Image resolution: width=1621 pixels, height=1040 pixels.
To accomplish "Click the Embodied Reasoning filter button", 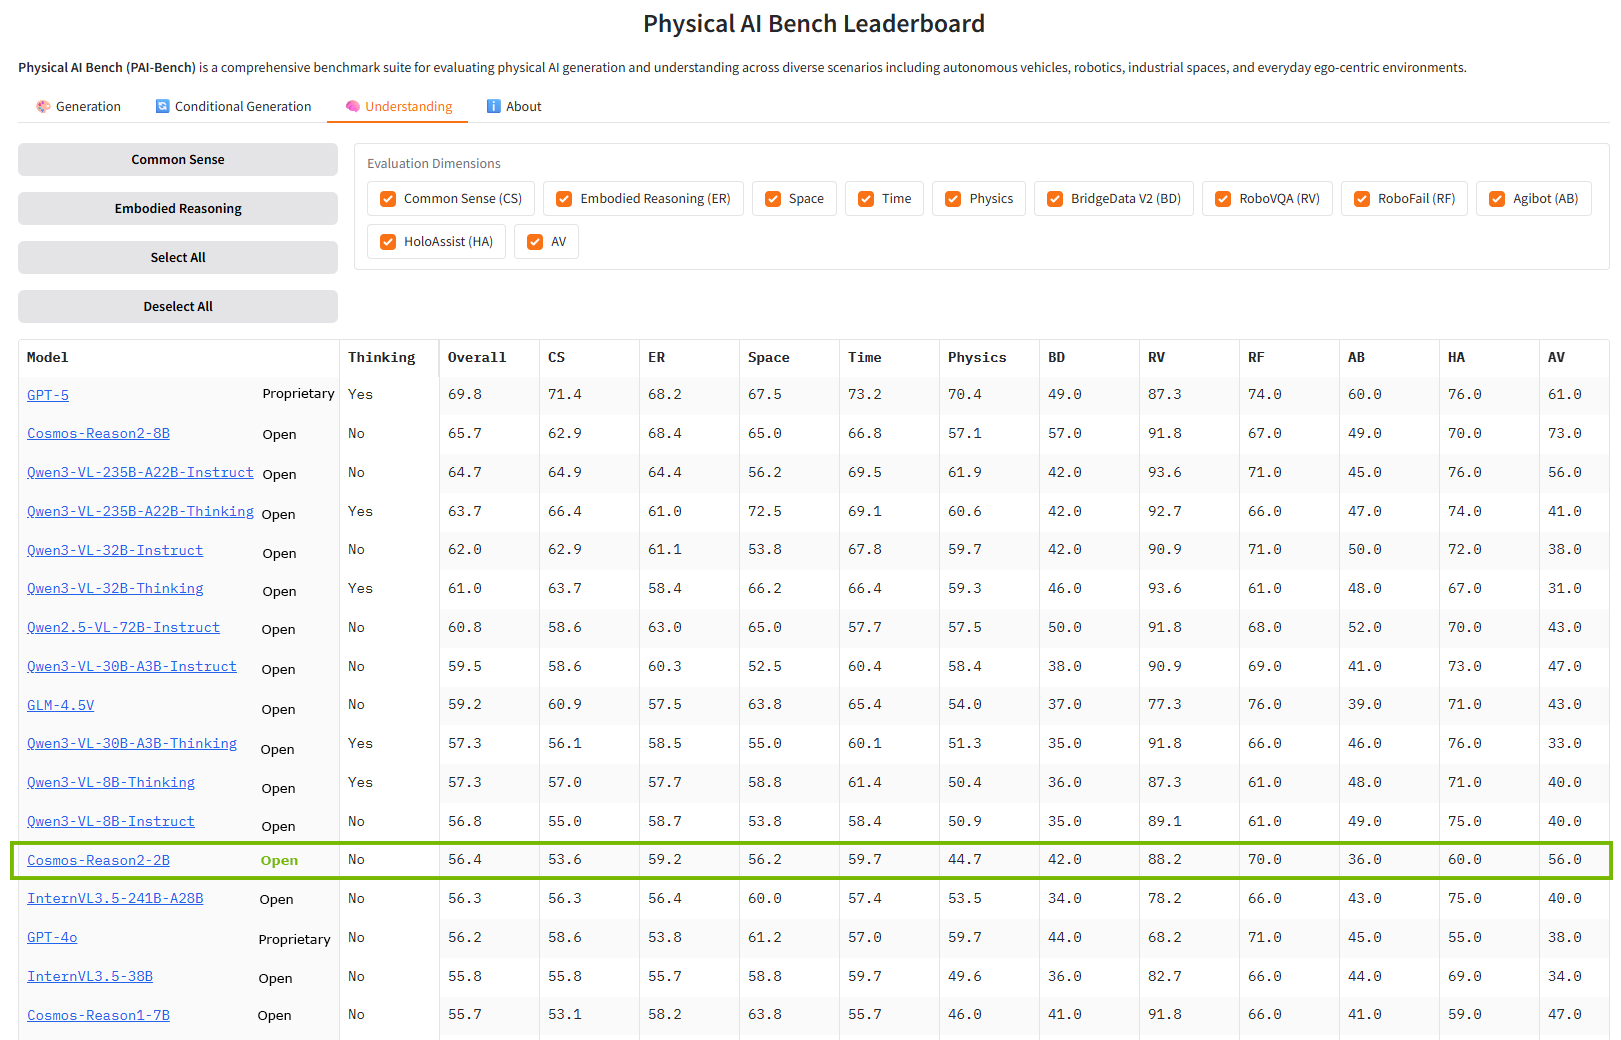I will pyautogui.click(x=177, y=208).
